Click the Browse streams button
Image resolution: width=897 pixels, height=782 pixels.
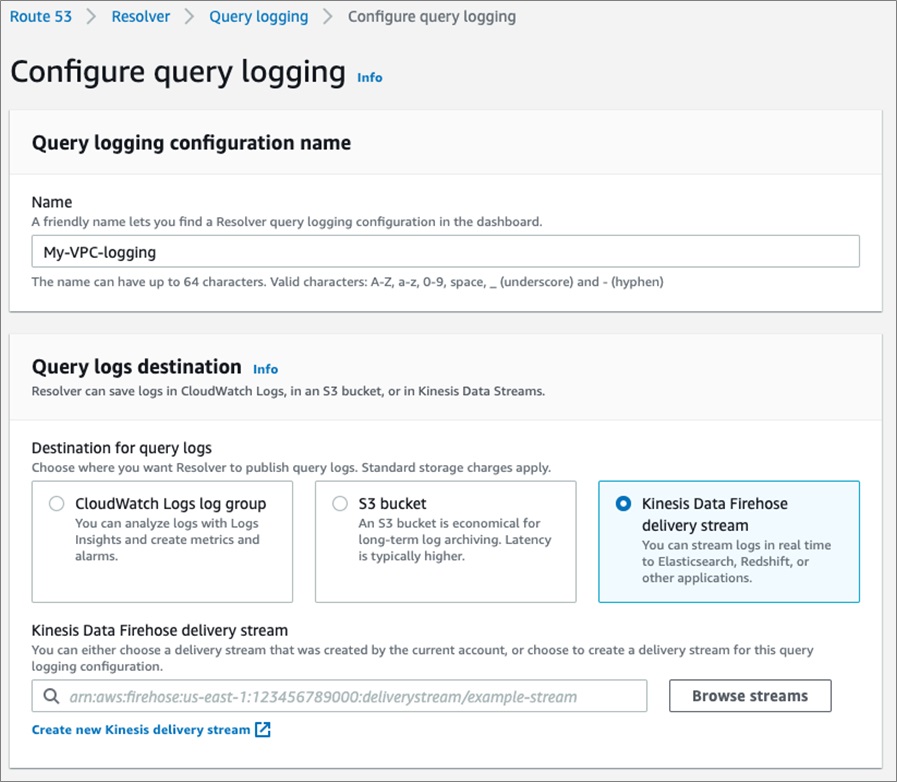coord(750,696)
